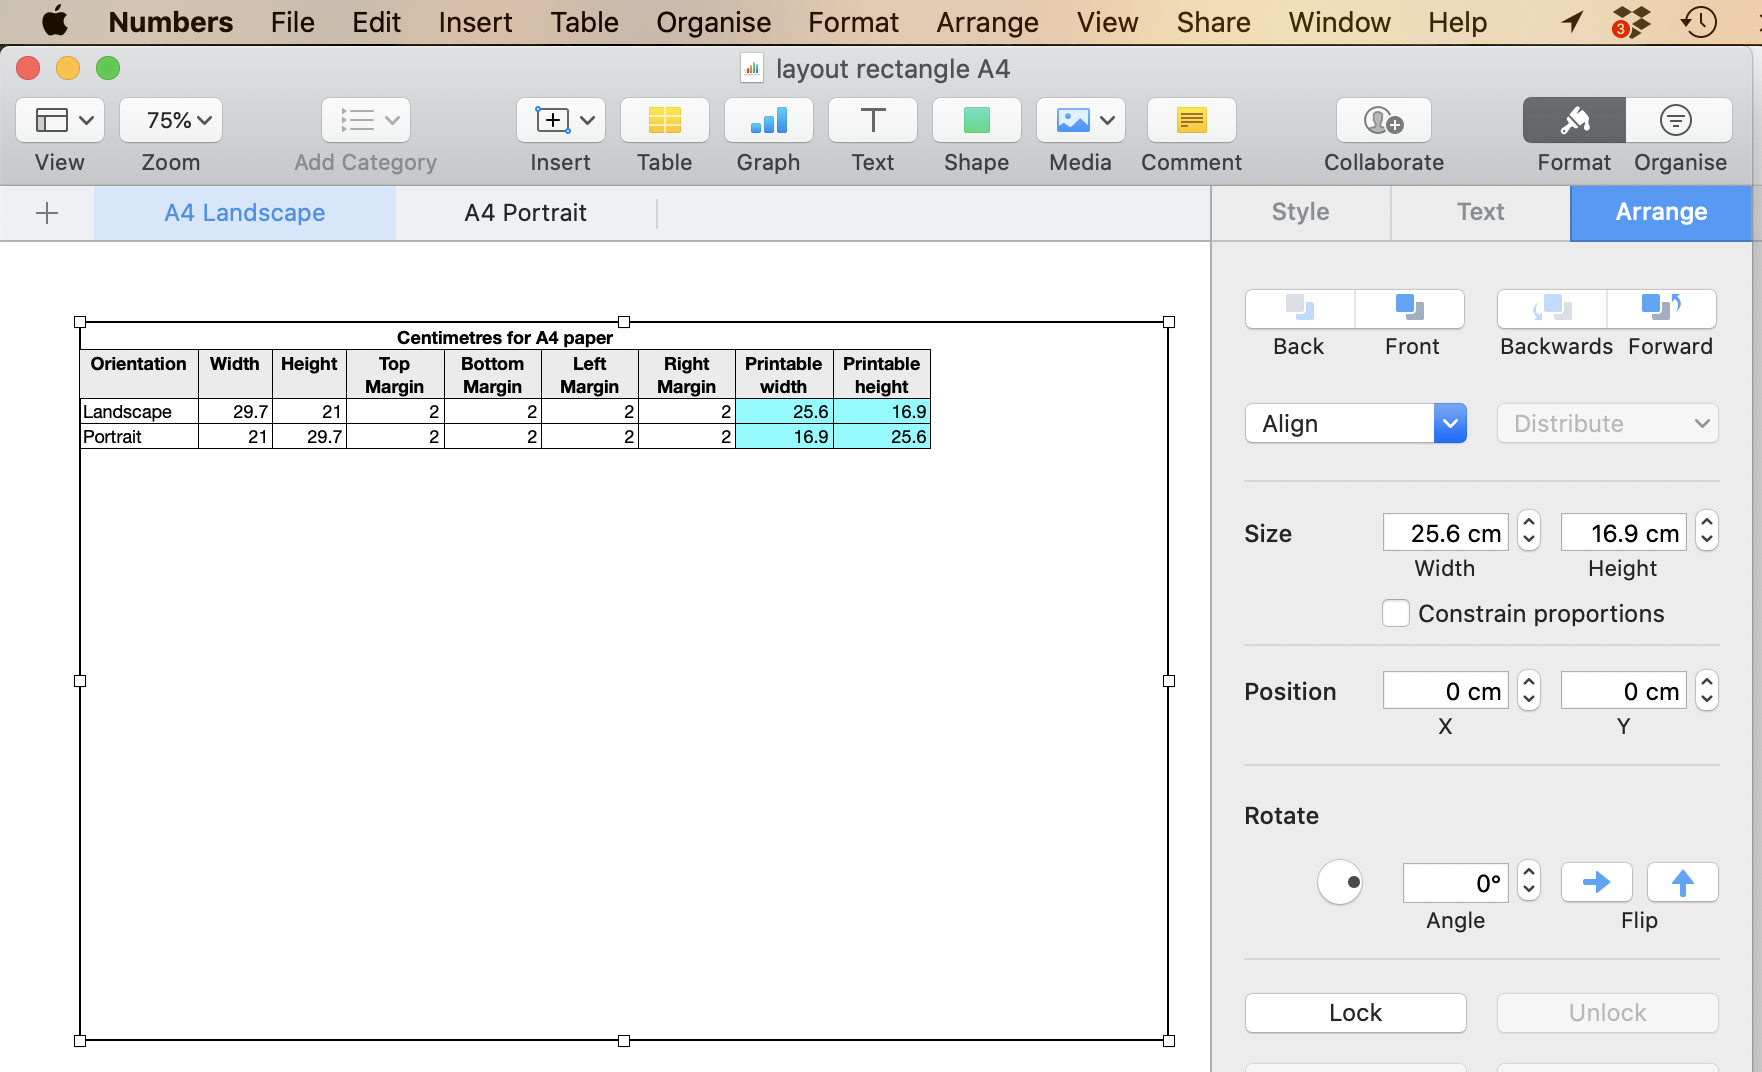Click the location services arrow icon
The image size is (1762, 1072).
click(1572, 21)
